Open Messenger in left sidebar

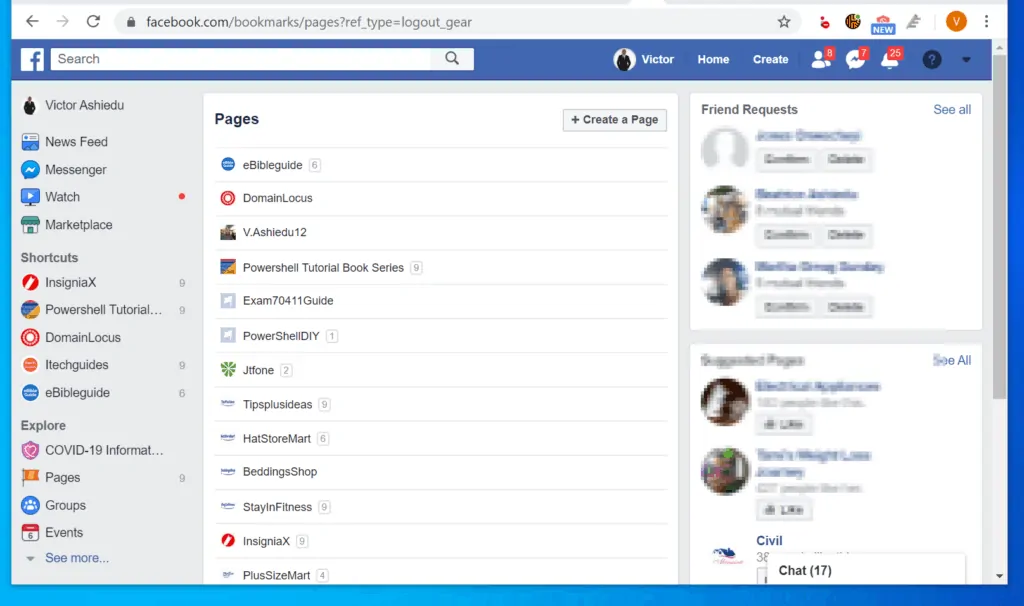click(x=64, y=170)
